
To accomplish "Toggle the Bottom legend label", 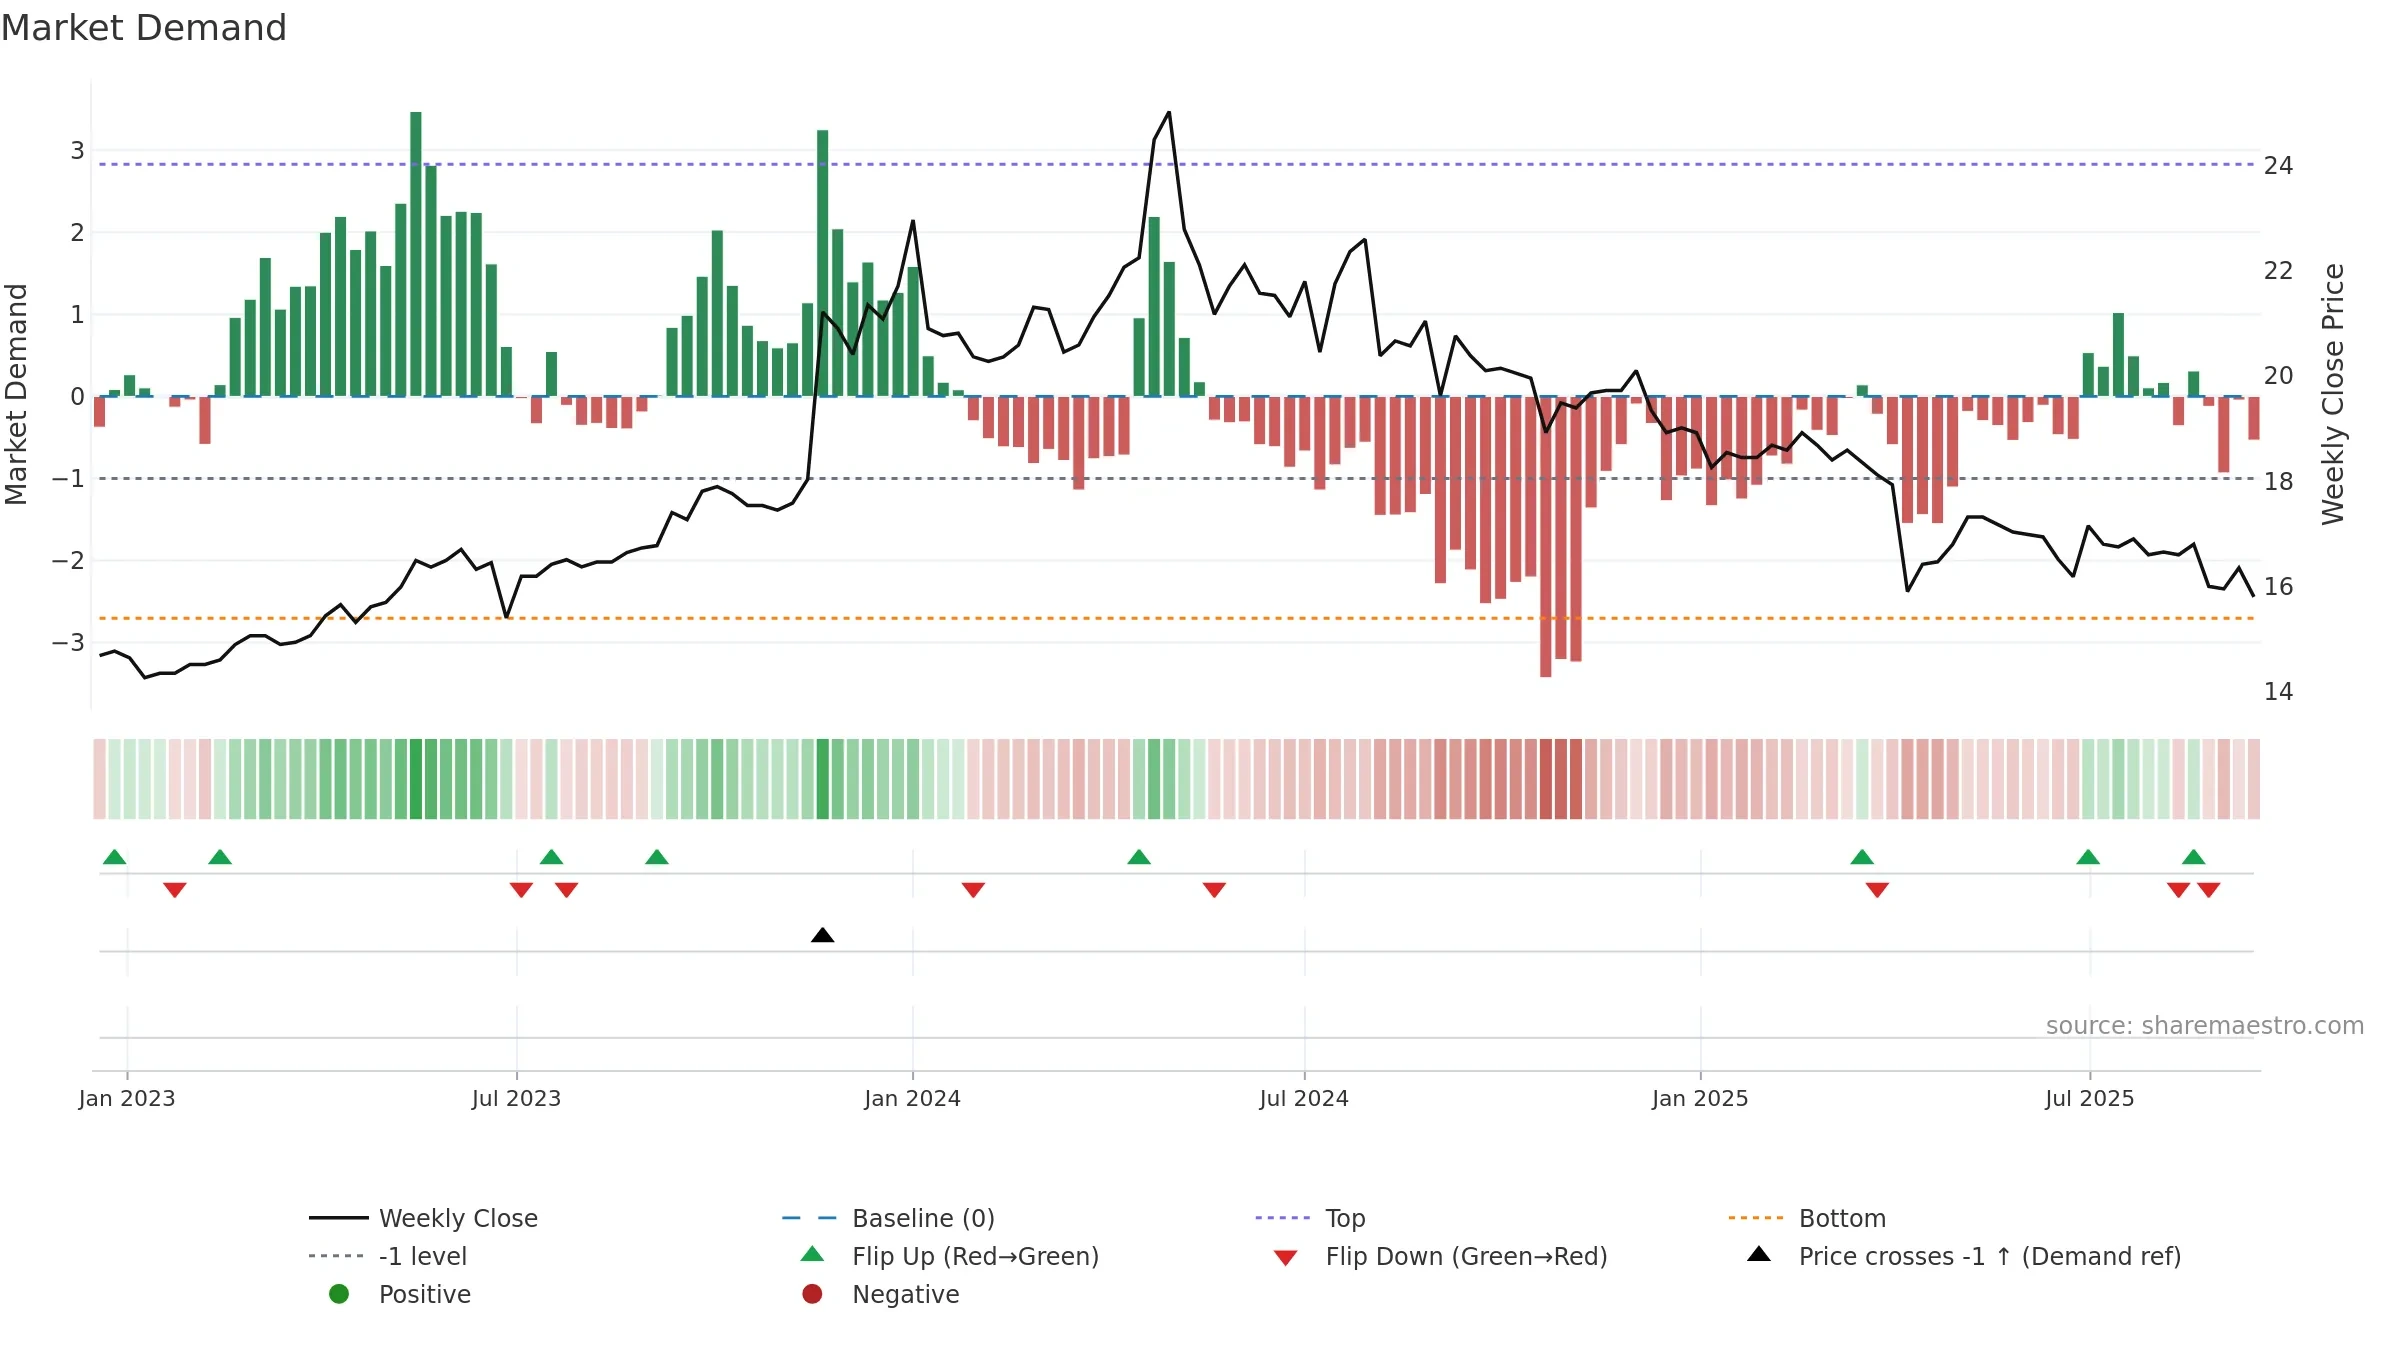I will pyautogui.click(x=1842, y=1218).
